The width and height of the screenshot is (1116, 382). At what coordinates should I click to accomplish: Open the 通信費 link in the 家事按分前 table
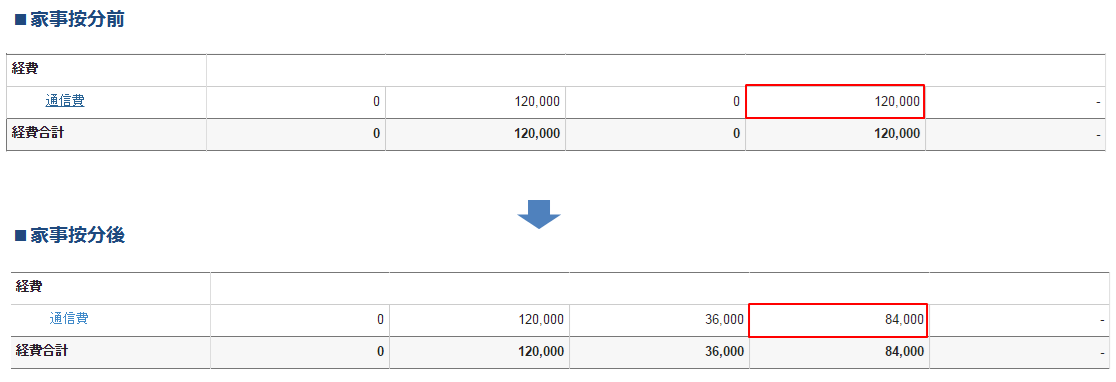coord(65,101)
